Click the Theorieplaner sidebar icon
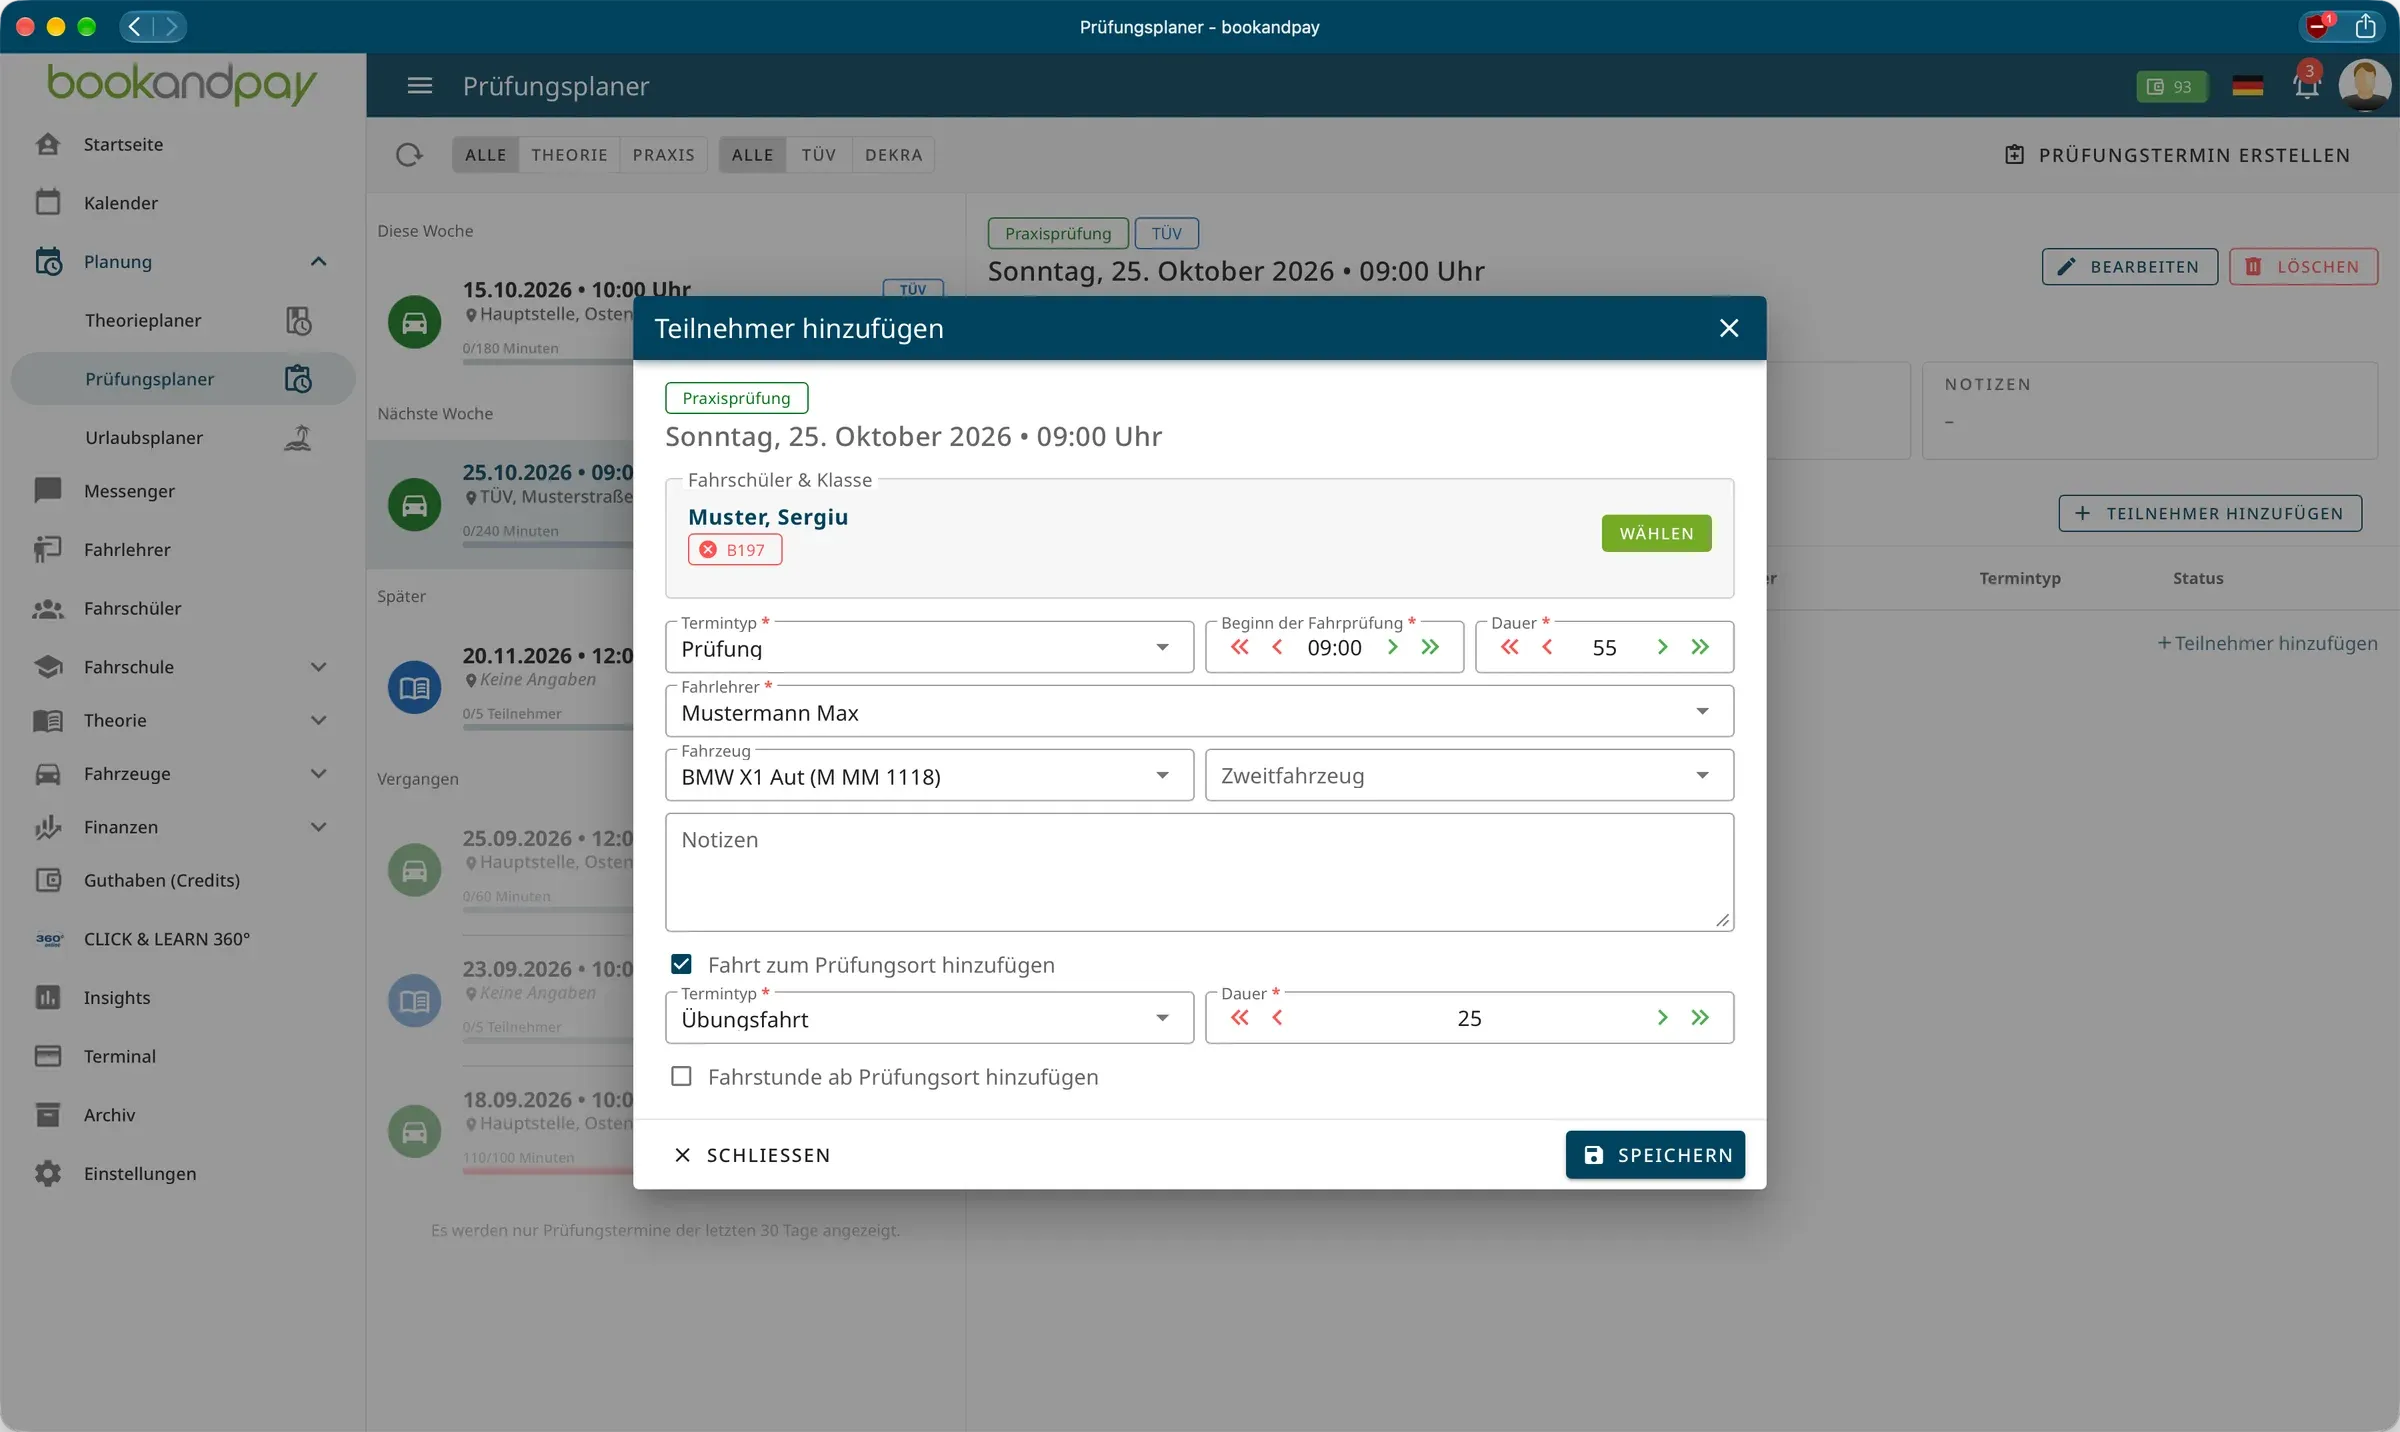Image resolution: width=2400 pixels, height=1432 pixels. pyautogui.click(x=298, y=321)
